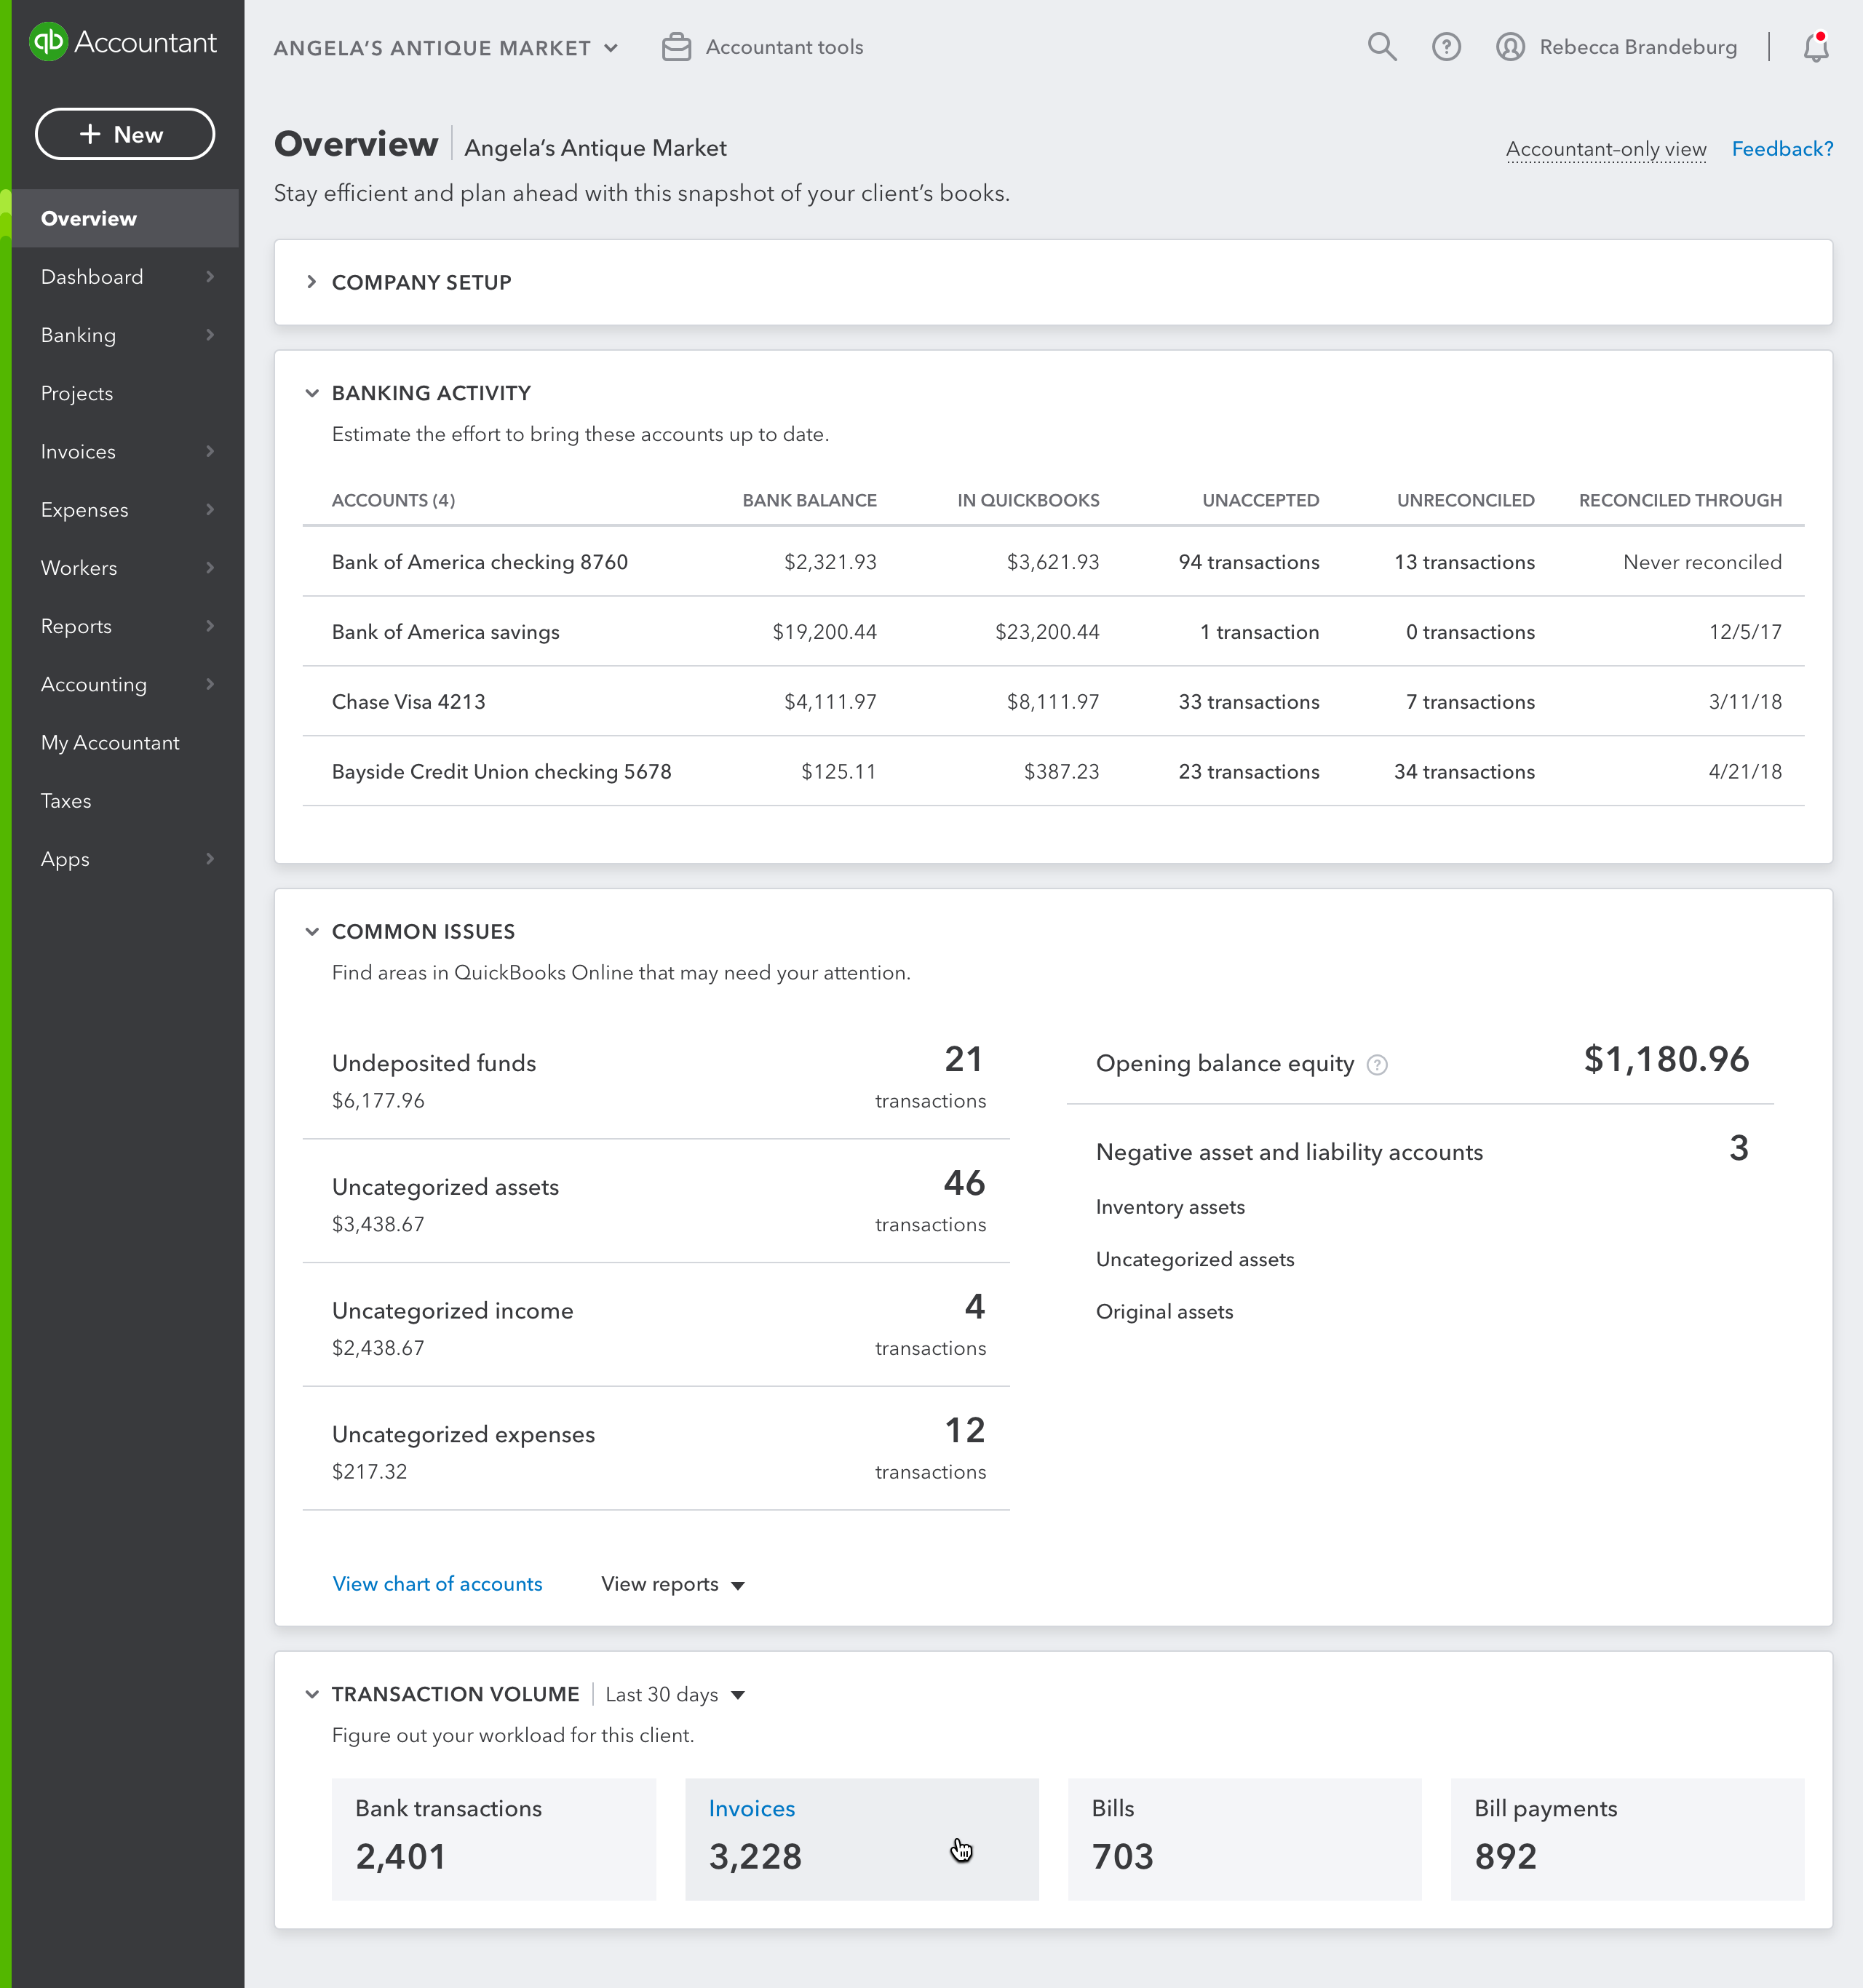Expand the Reports submenu arrow

click(x=210, y=625)
